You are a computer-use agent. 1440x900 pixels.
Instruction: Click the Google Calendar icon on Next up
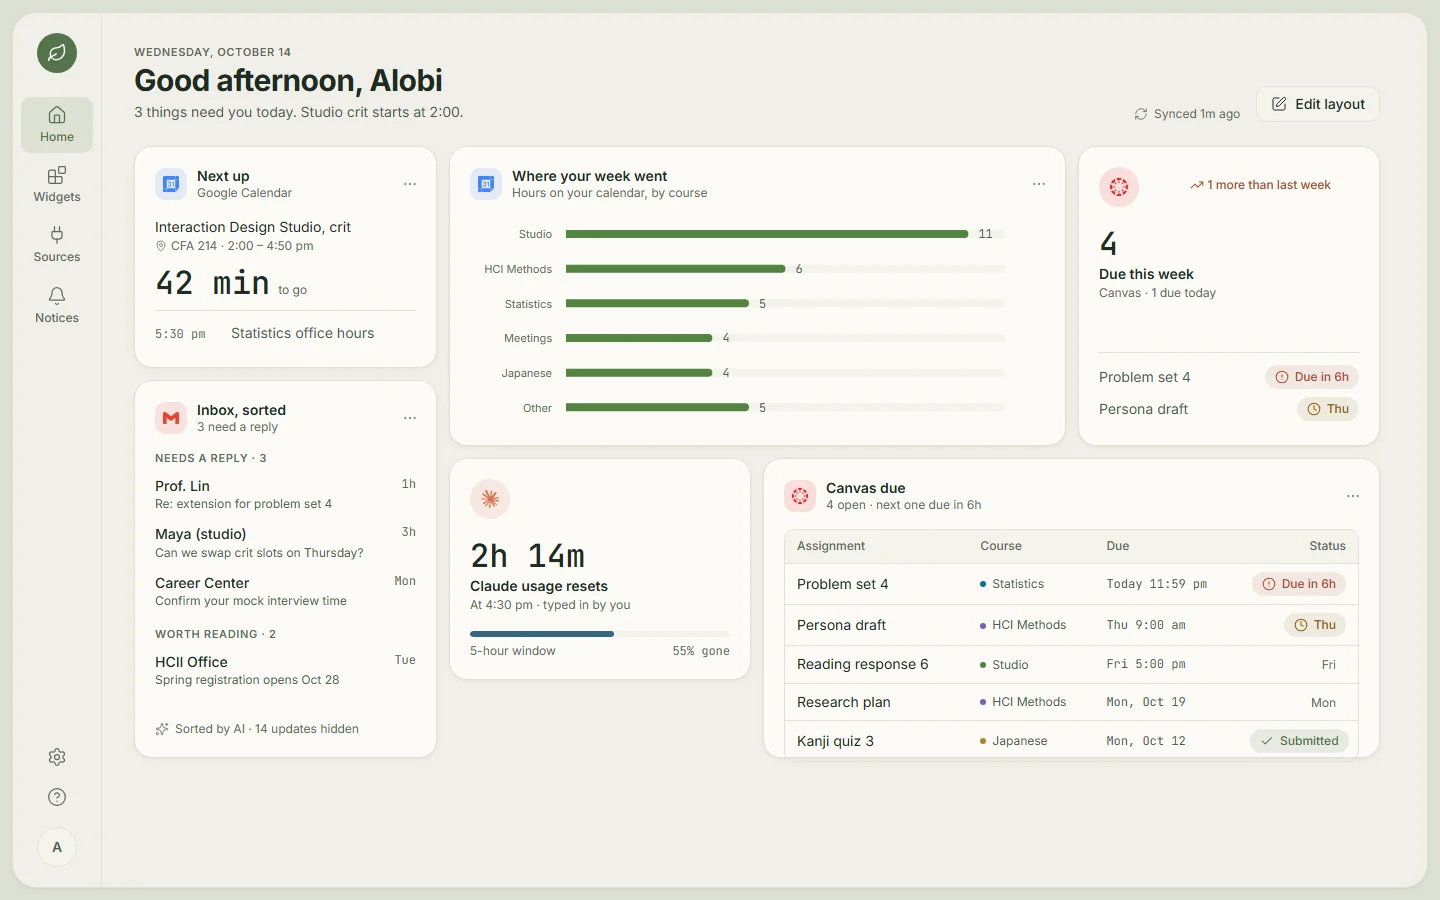coord(171,184)
